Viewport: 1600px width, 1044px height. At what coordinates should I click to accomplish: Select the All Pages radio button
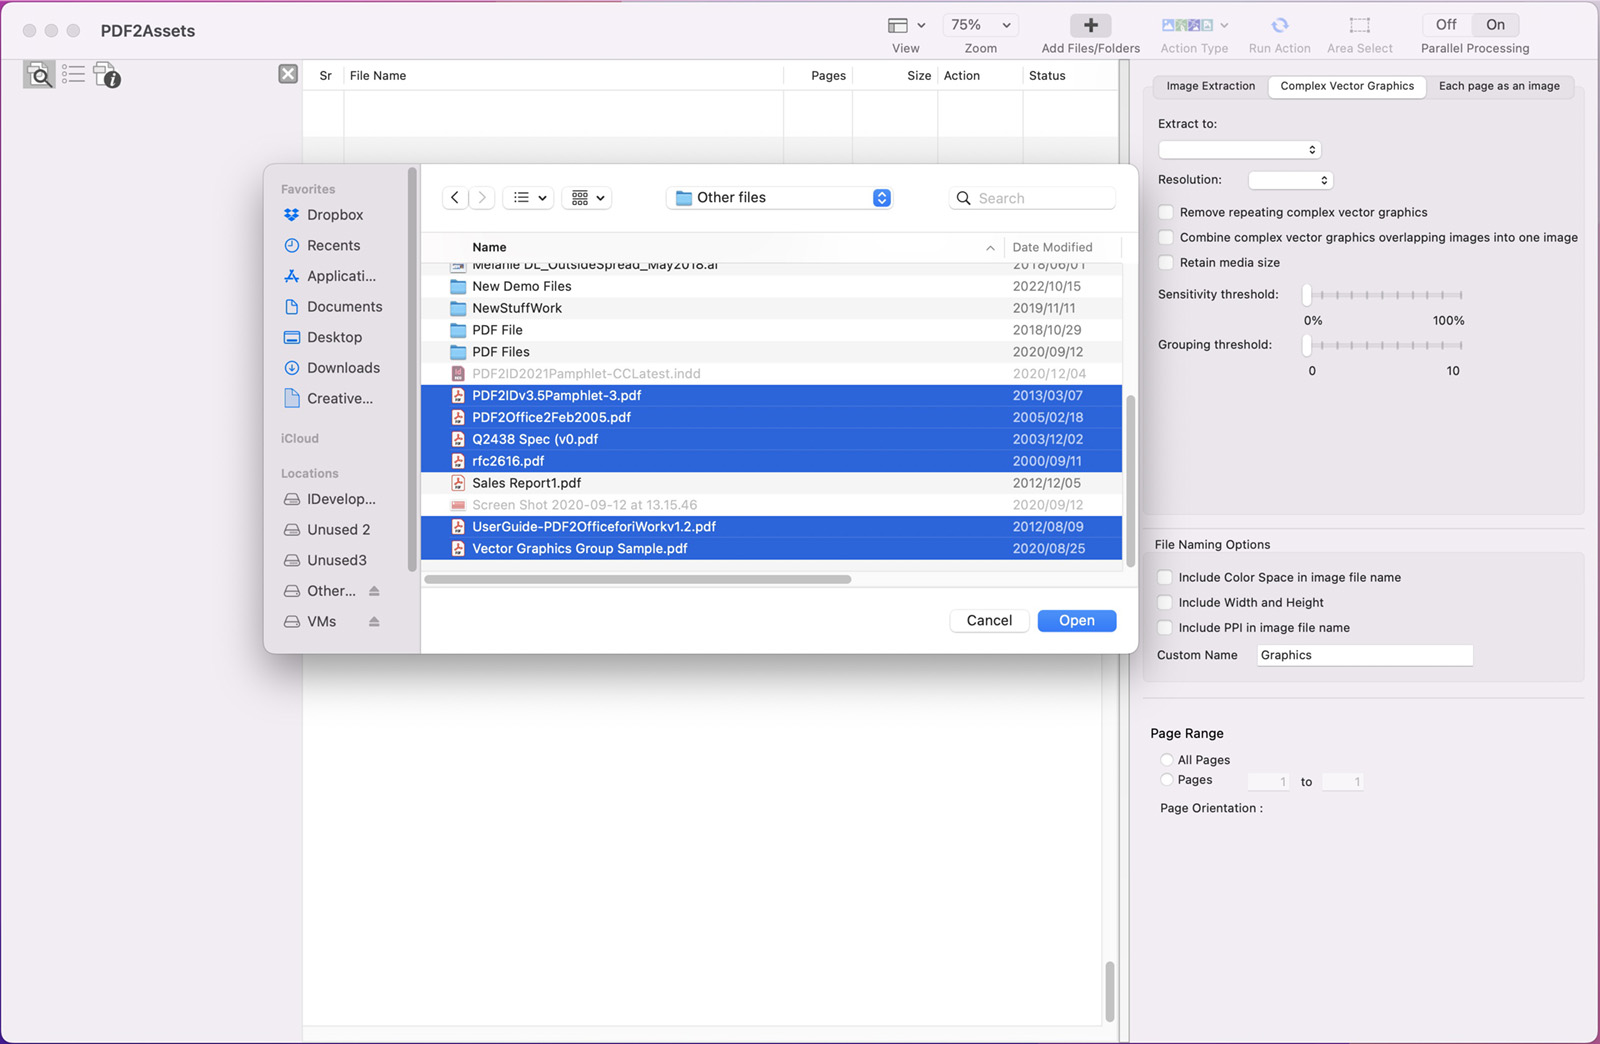click(x=1166, y=760)
